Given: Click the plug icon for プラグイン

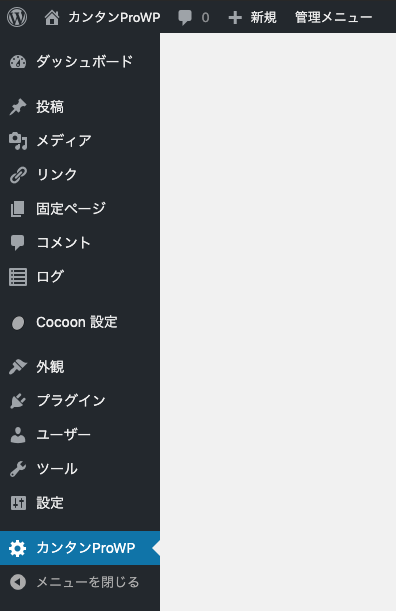Looking at the screenshot, I should tap(18, 401).
